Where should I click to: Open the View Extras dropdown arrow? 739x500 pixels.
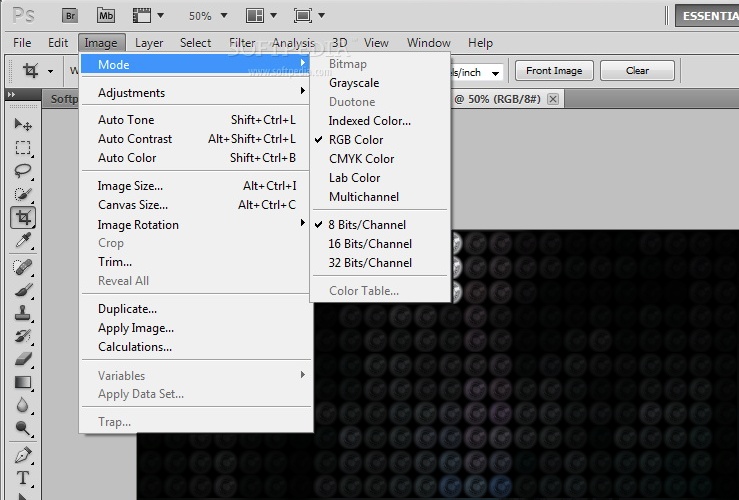(160, 16)
